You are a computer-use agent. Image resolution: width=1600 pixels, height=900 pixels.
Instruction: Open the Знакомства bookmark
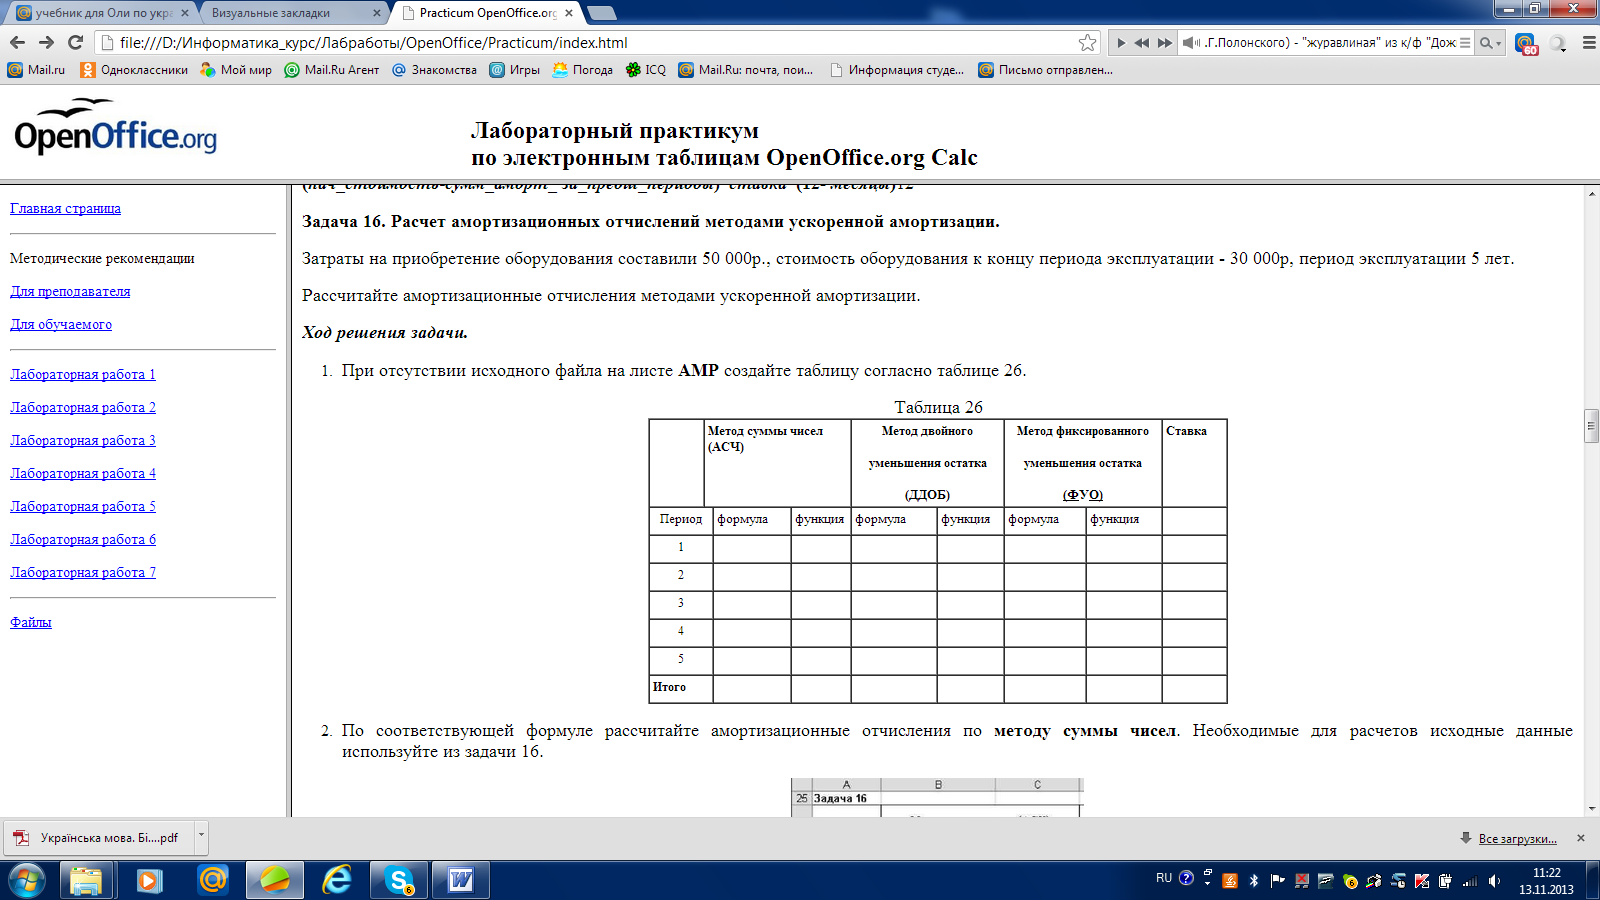[434, 70]
